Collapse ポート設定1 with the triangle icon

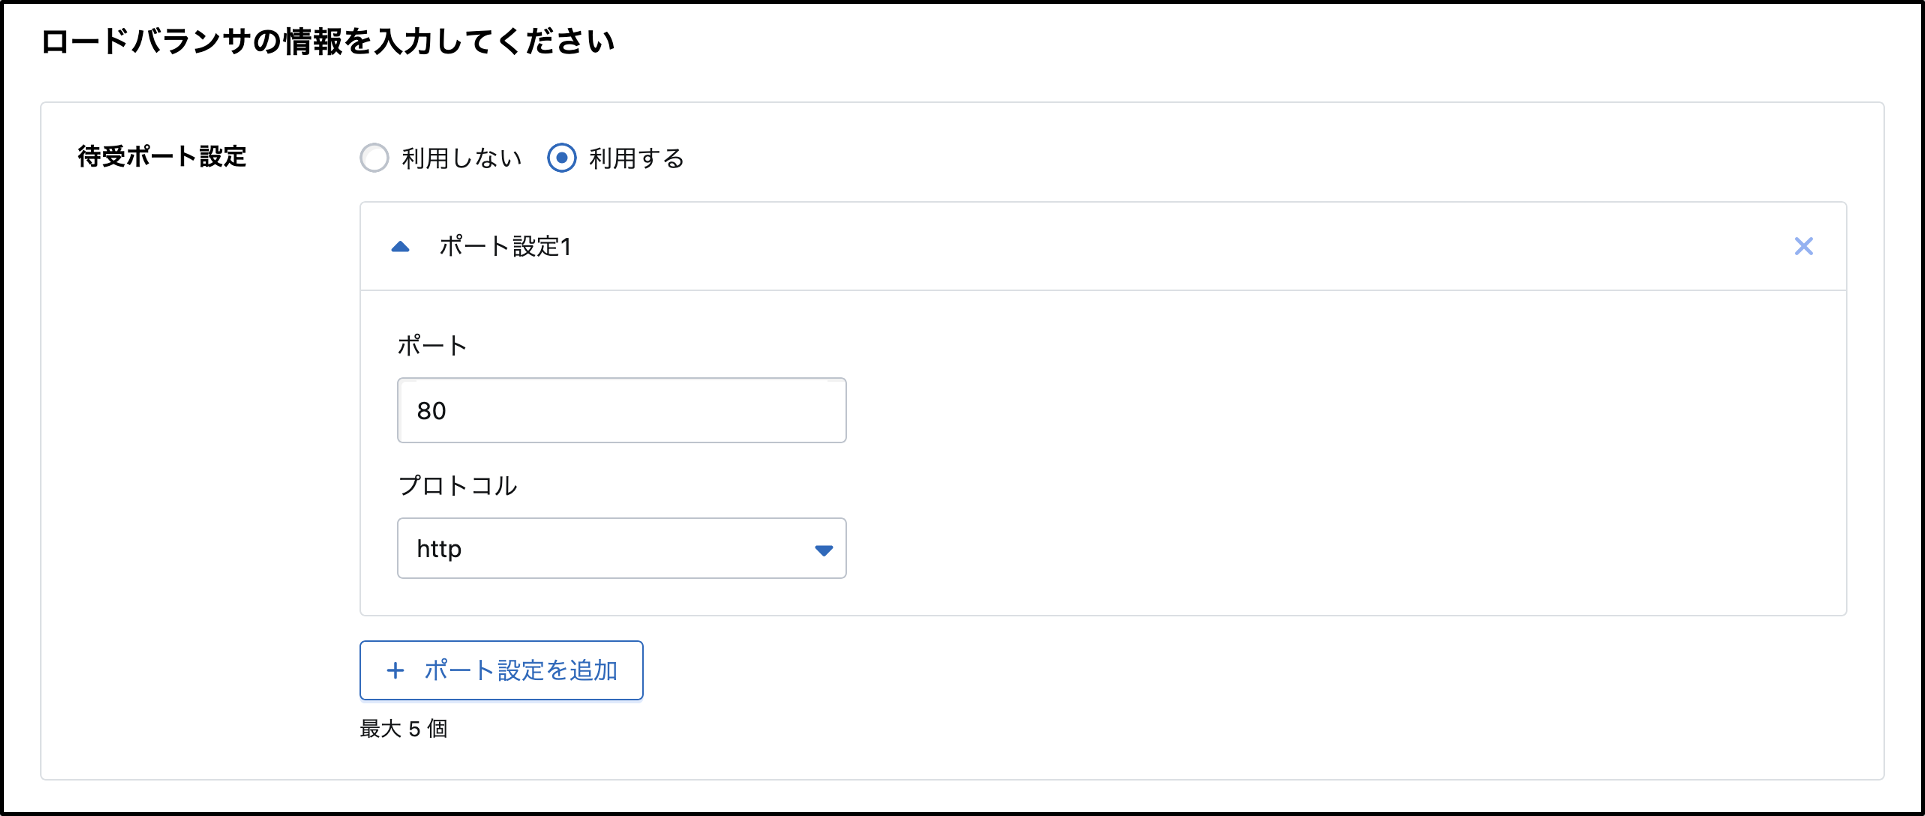coord(401,247)
